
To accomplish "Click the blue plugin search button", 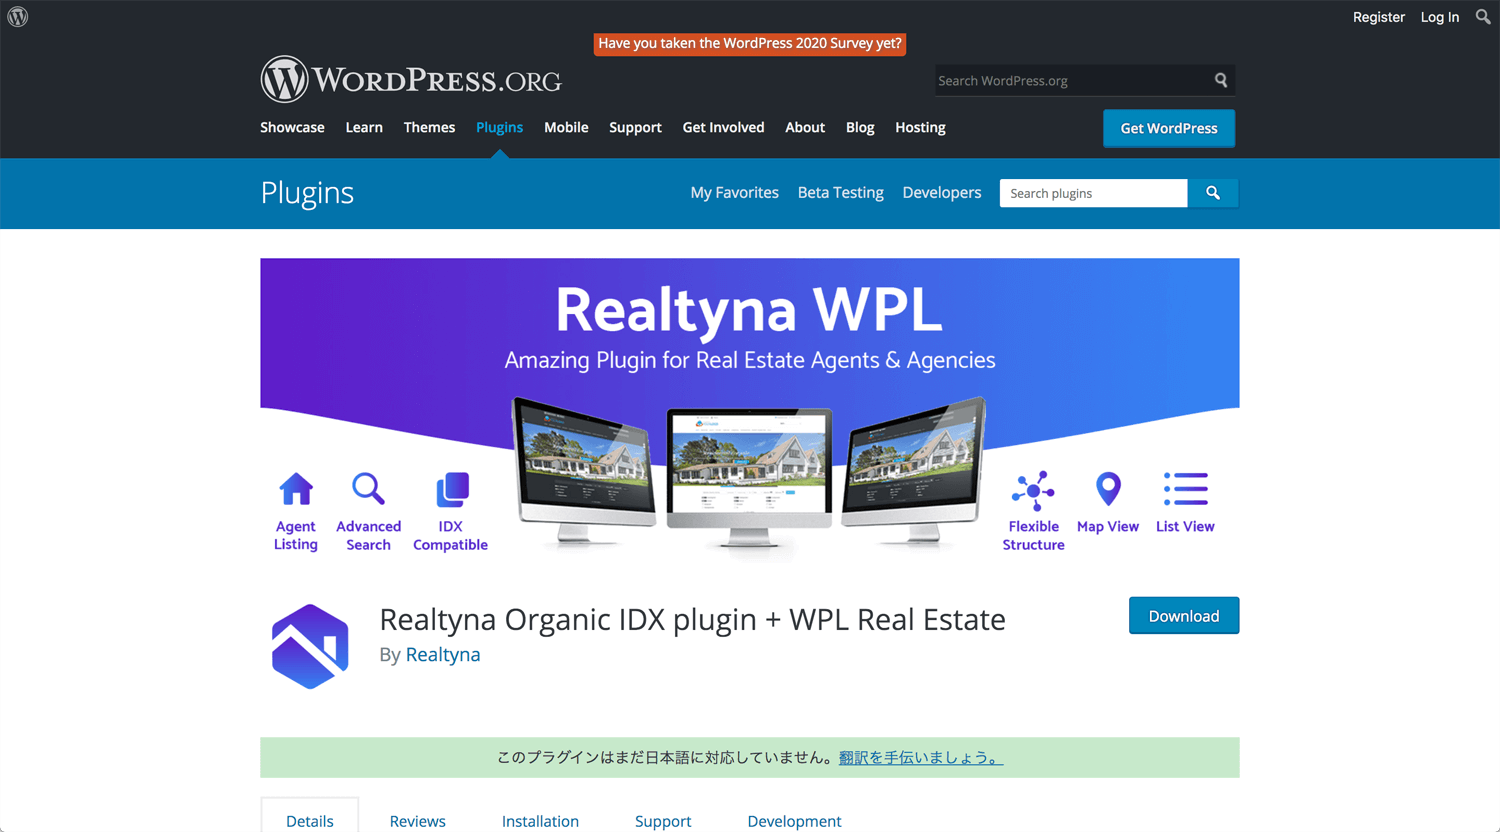I will [1213, 193].
